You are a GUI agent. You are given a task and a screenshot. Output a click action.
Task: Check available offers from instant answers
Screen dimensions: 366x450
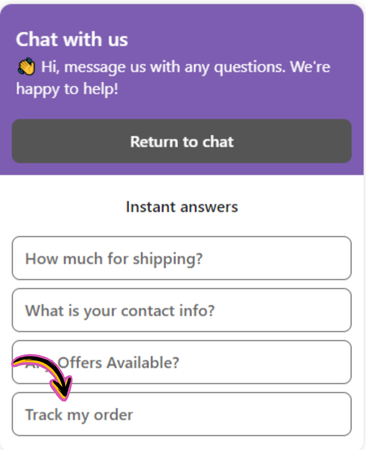click(x=182, y=362)
